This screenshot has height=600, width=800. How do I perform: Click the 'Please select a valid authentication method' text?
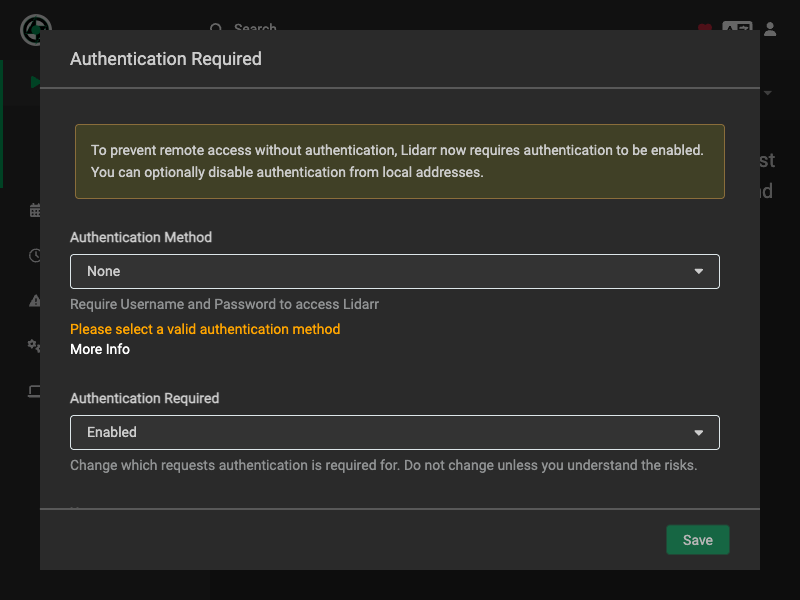[x=205, y=329]
